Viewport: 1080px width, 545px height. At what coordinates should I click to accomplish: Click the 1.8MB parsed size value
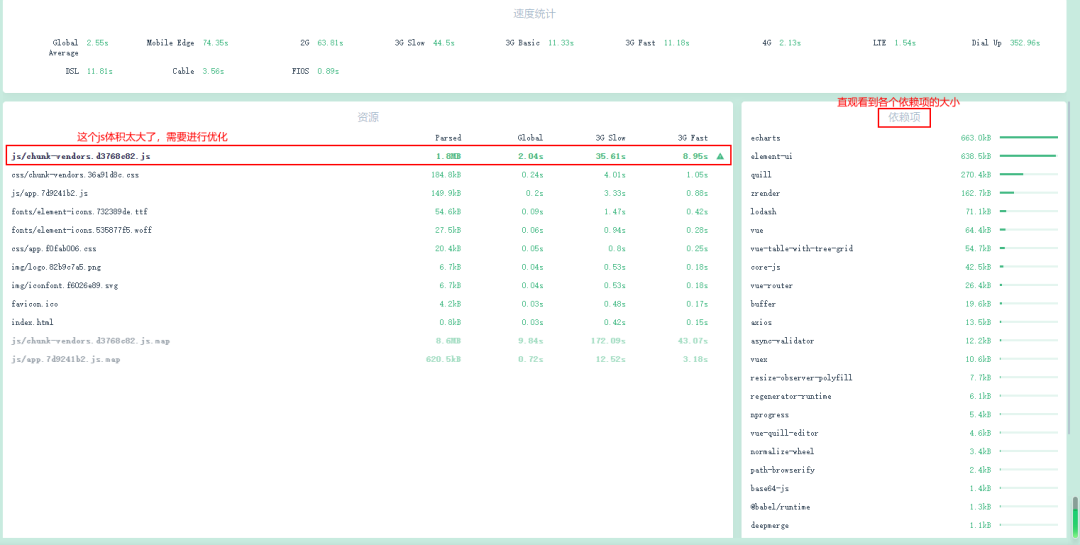pos(448,156)
